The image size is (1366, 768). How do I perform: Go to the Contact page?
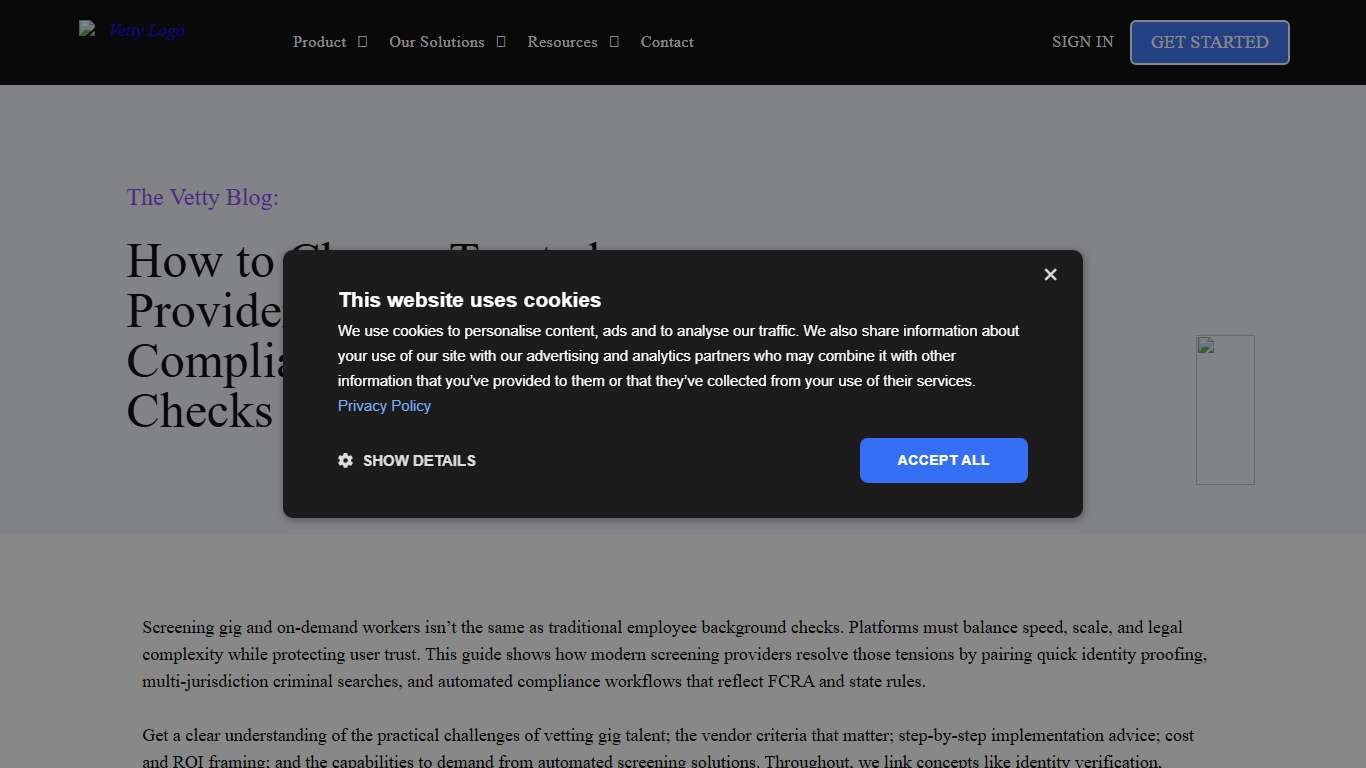pos(667,42)
